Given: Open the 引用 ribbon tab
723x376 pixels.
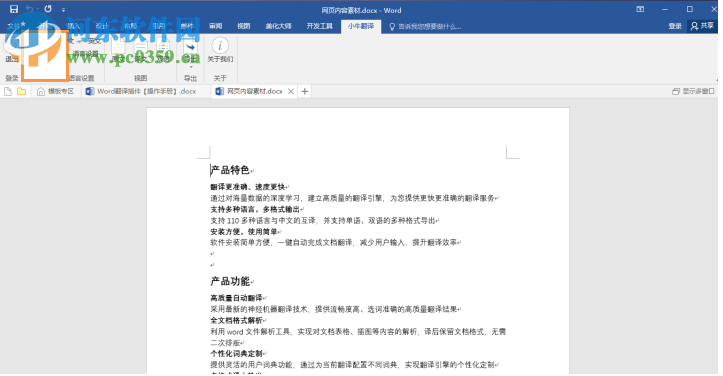Looking at the screenshot, I should (159, 26).
